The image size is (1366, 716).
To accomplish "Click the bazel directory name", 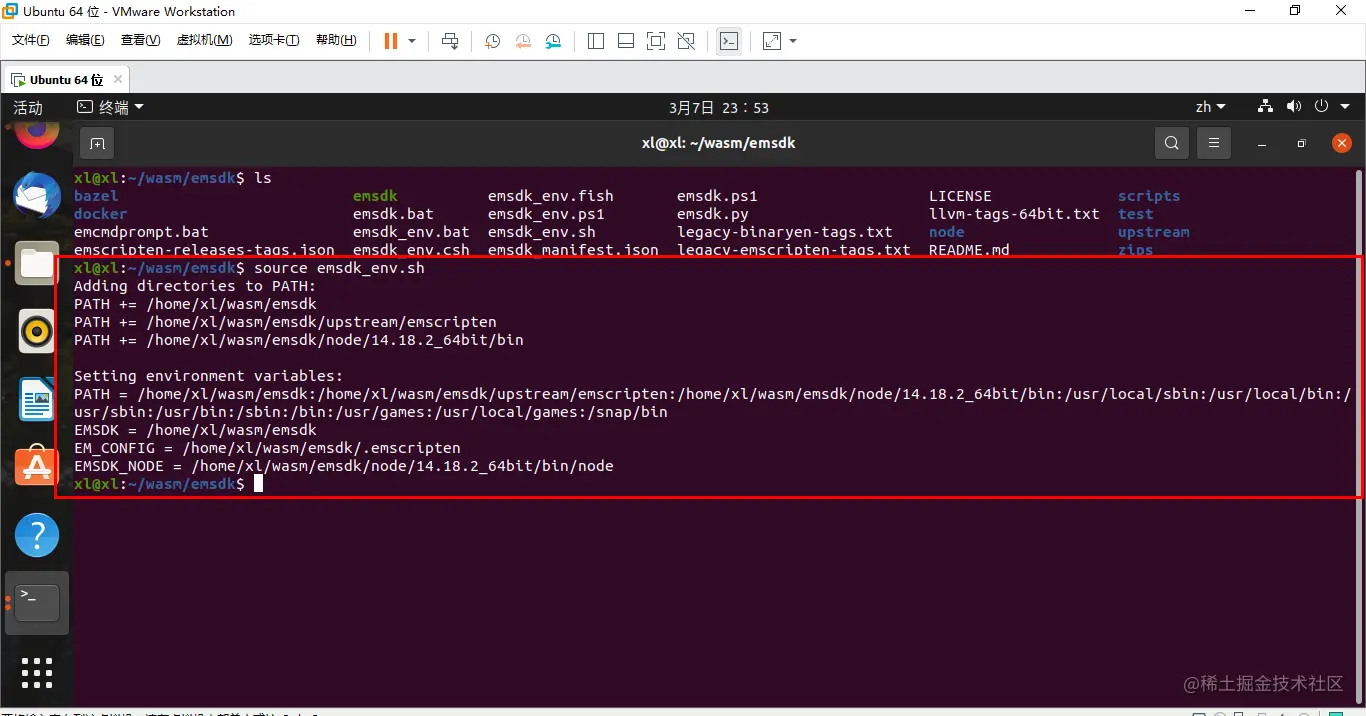I will tap(96, 196).
